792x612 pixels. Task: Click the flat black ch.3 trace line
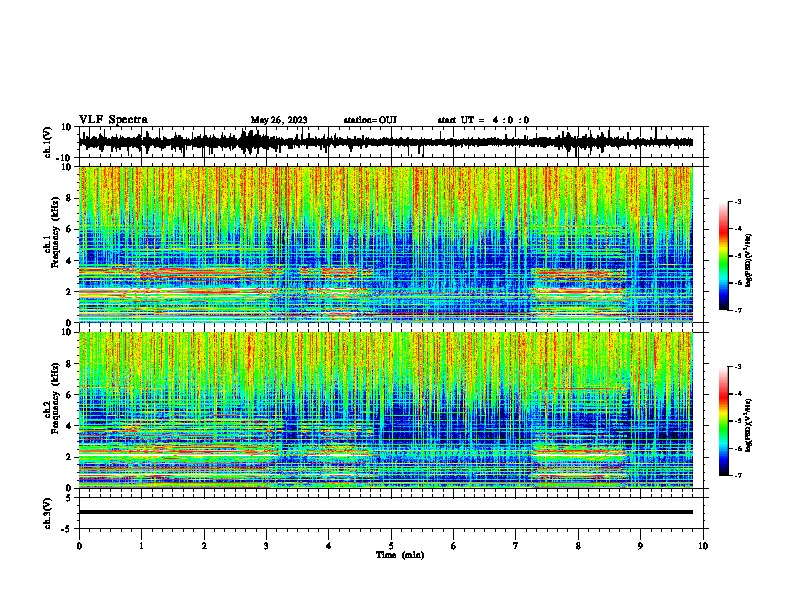[x=385, y=512]
